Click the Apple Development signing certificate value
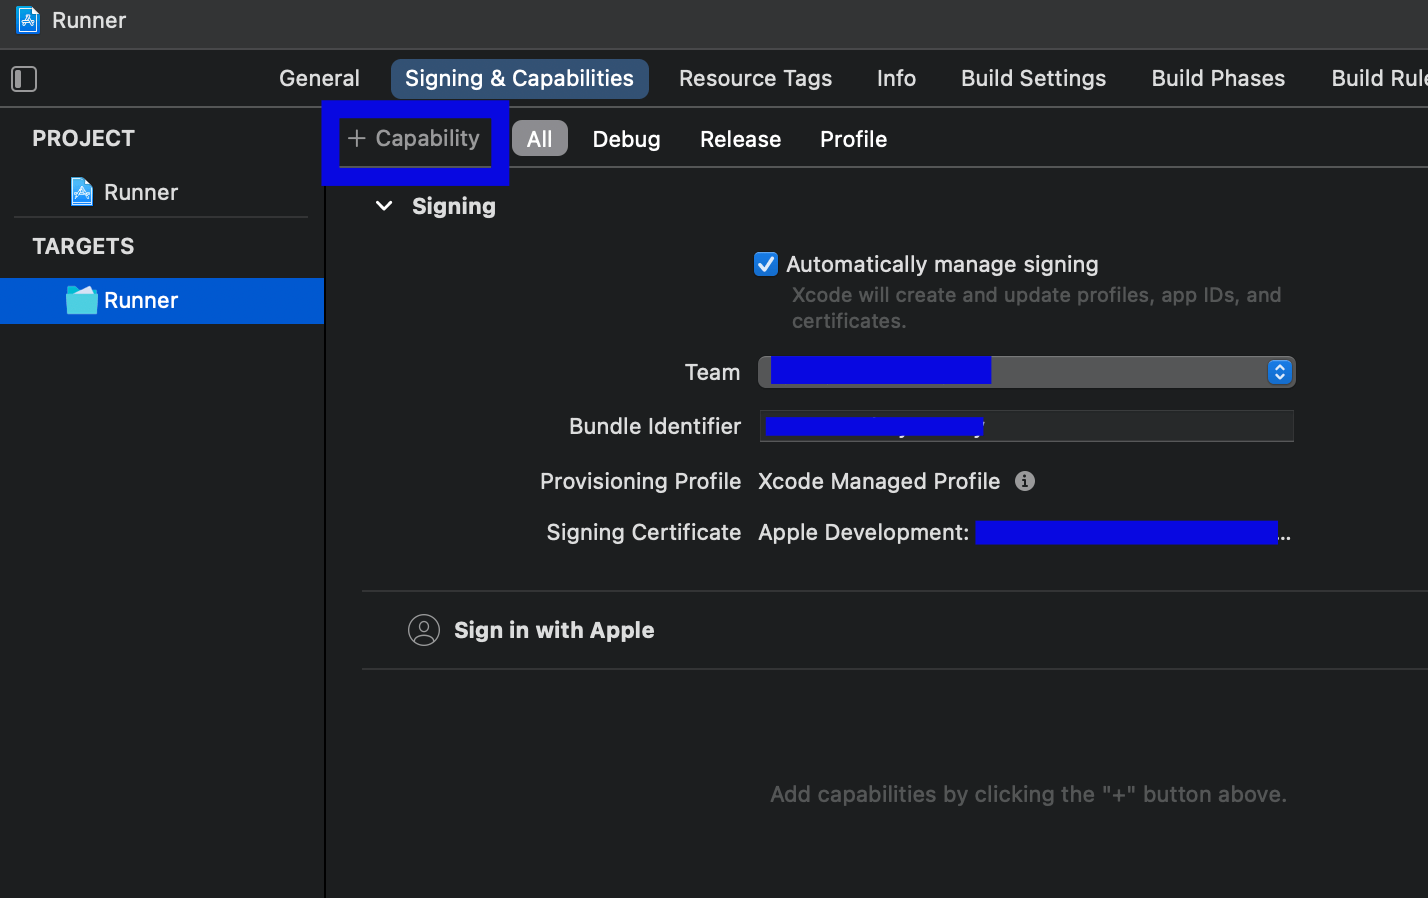Screen dimensions: 1428x898 pos(1024,532)
